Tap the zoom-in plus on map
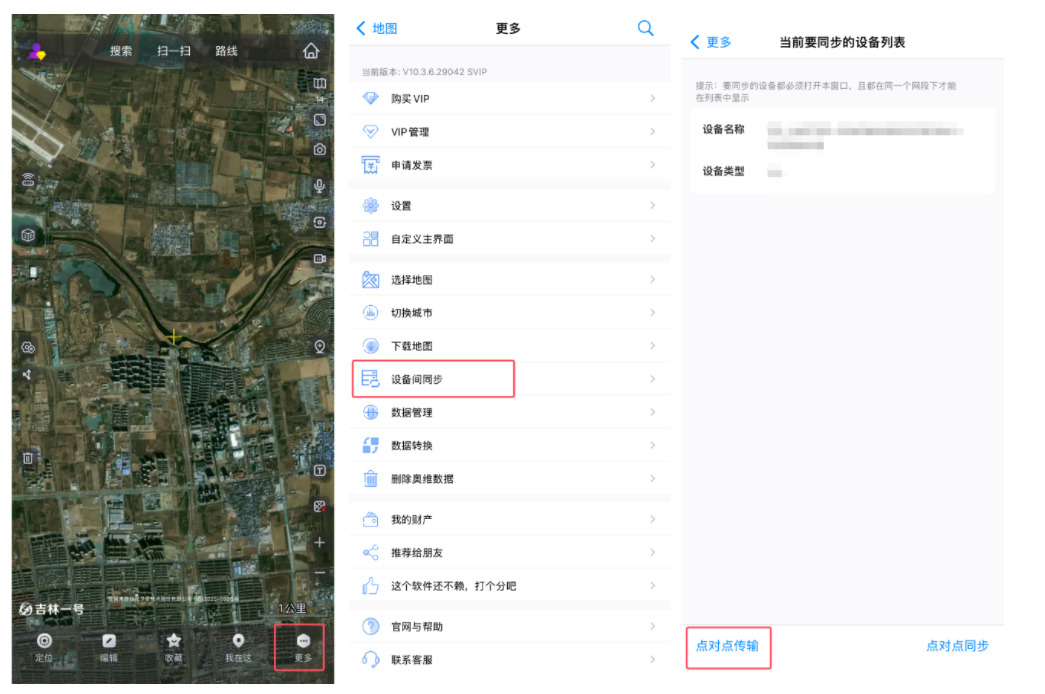This screenshot has width=1045, height=694. [x=320, y=542]
